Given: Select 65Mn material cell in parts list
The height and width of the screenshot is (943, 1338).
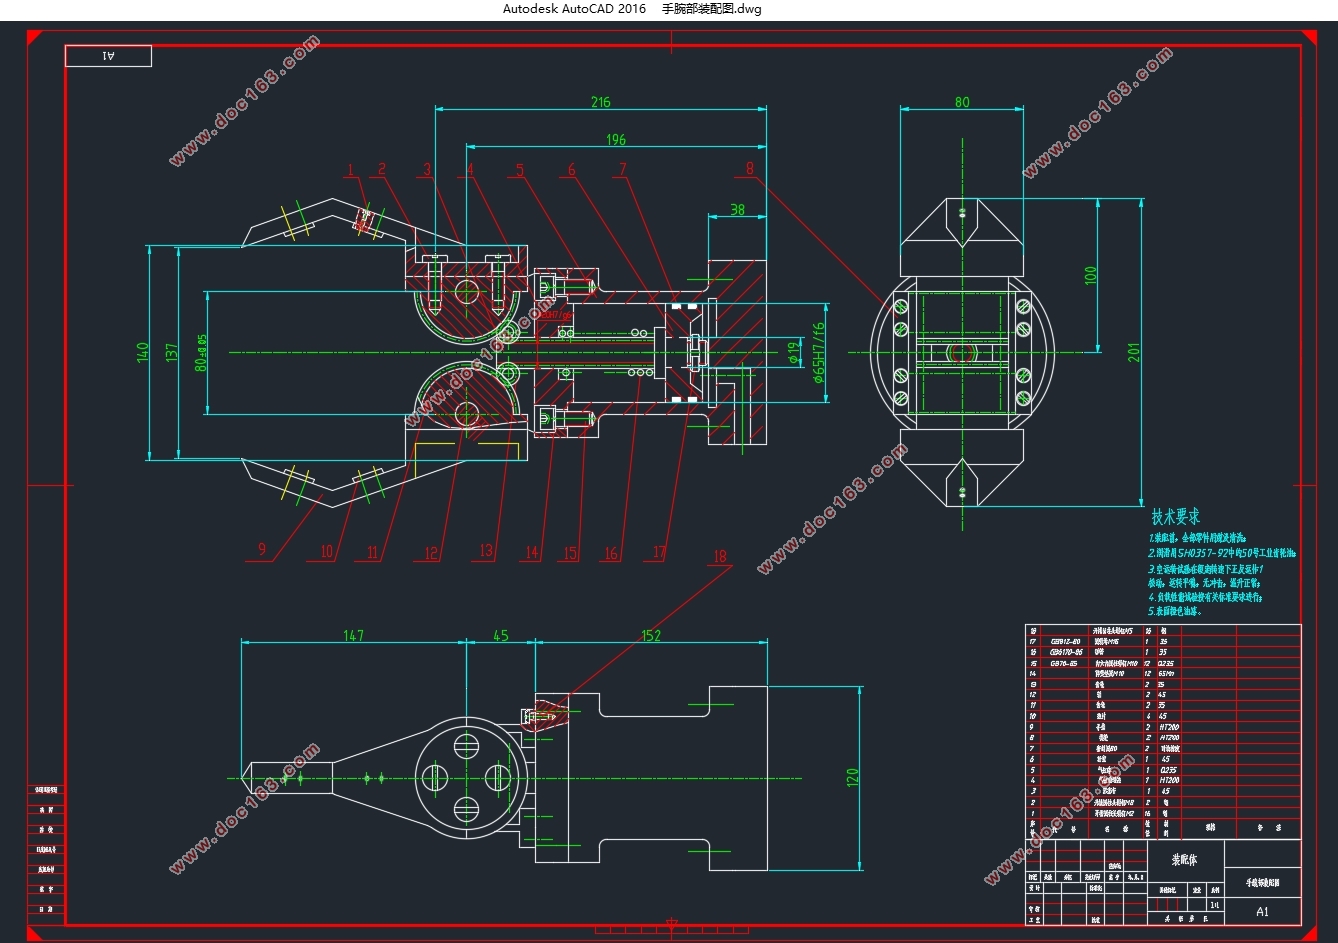Looking at the screenshot, I should pyautogui.click(x=1167, y=674).
